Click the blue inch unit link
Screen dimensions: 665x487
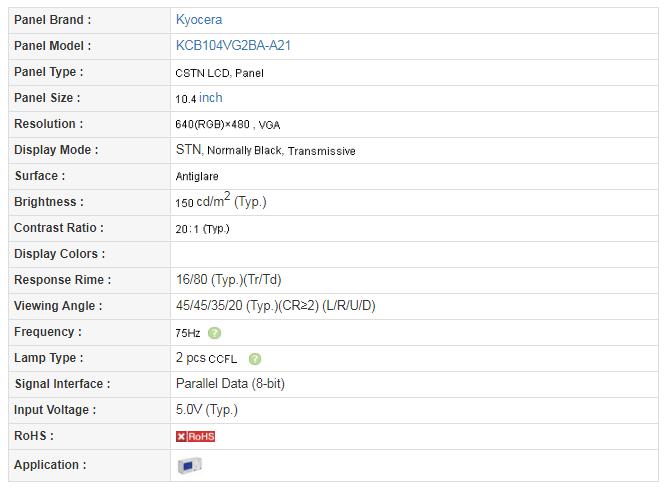point(211,98)
